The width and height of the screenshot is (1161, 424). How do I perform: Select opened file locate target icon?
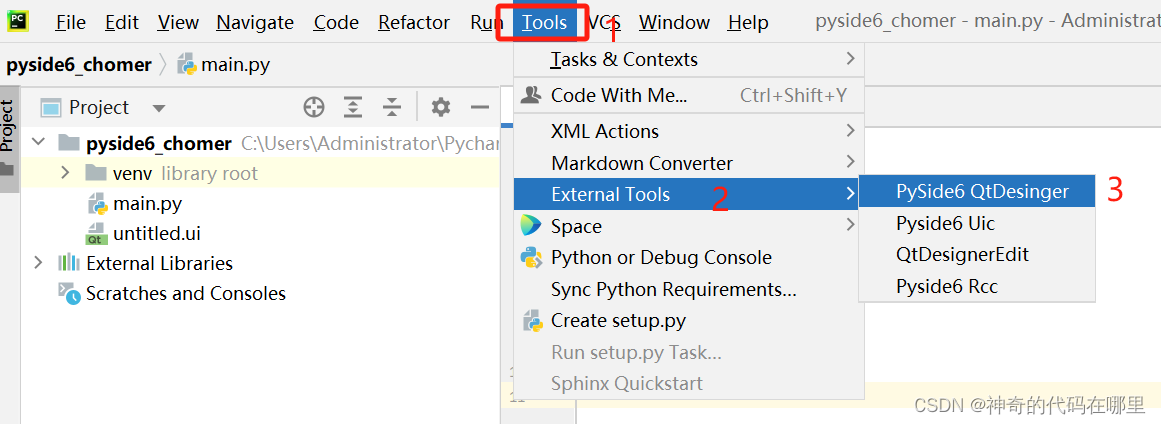[x=314, y=108]
